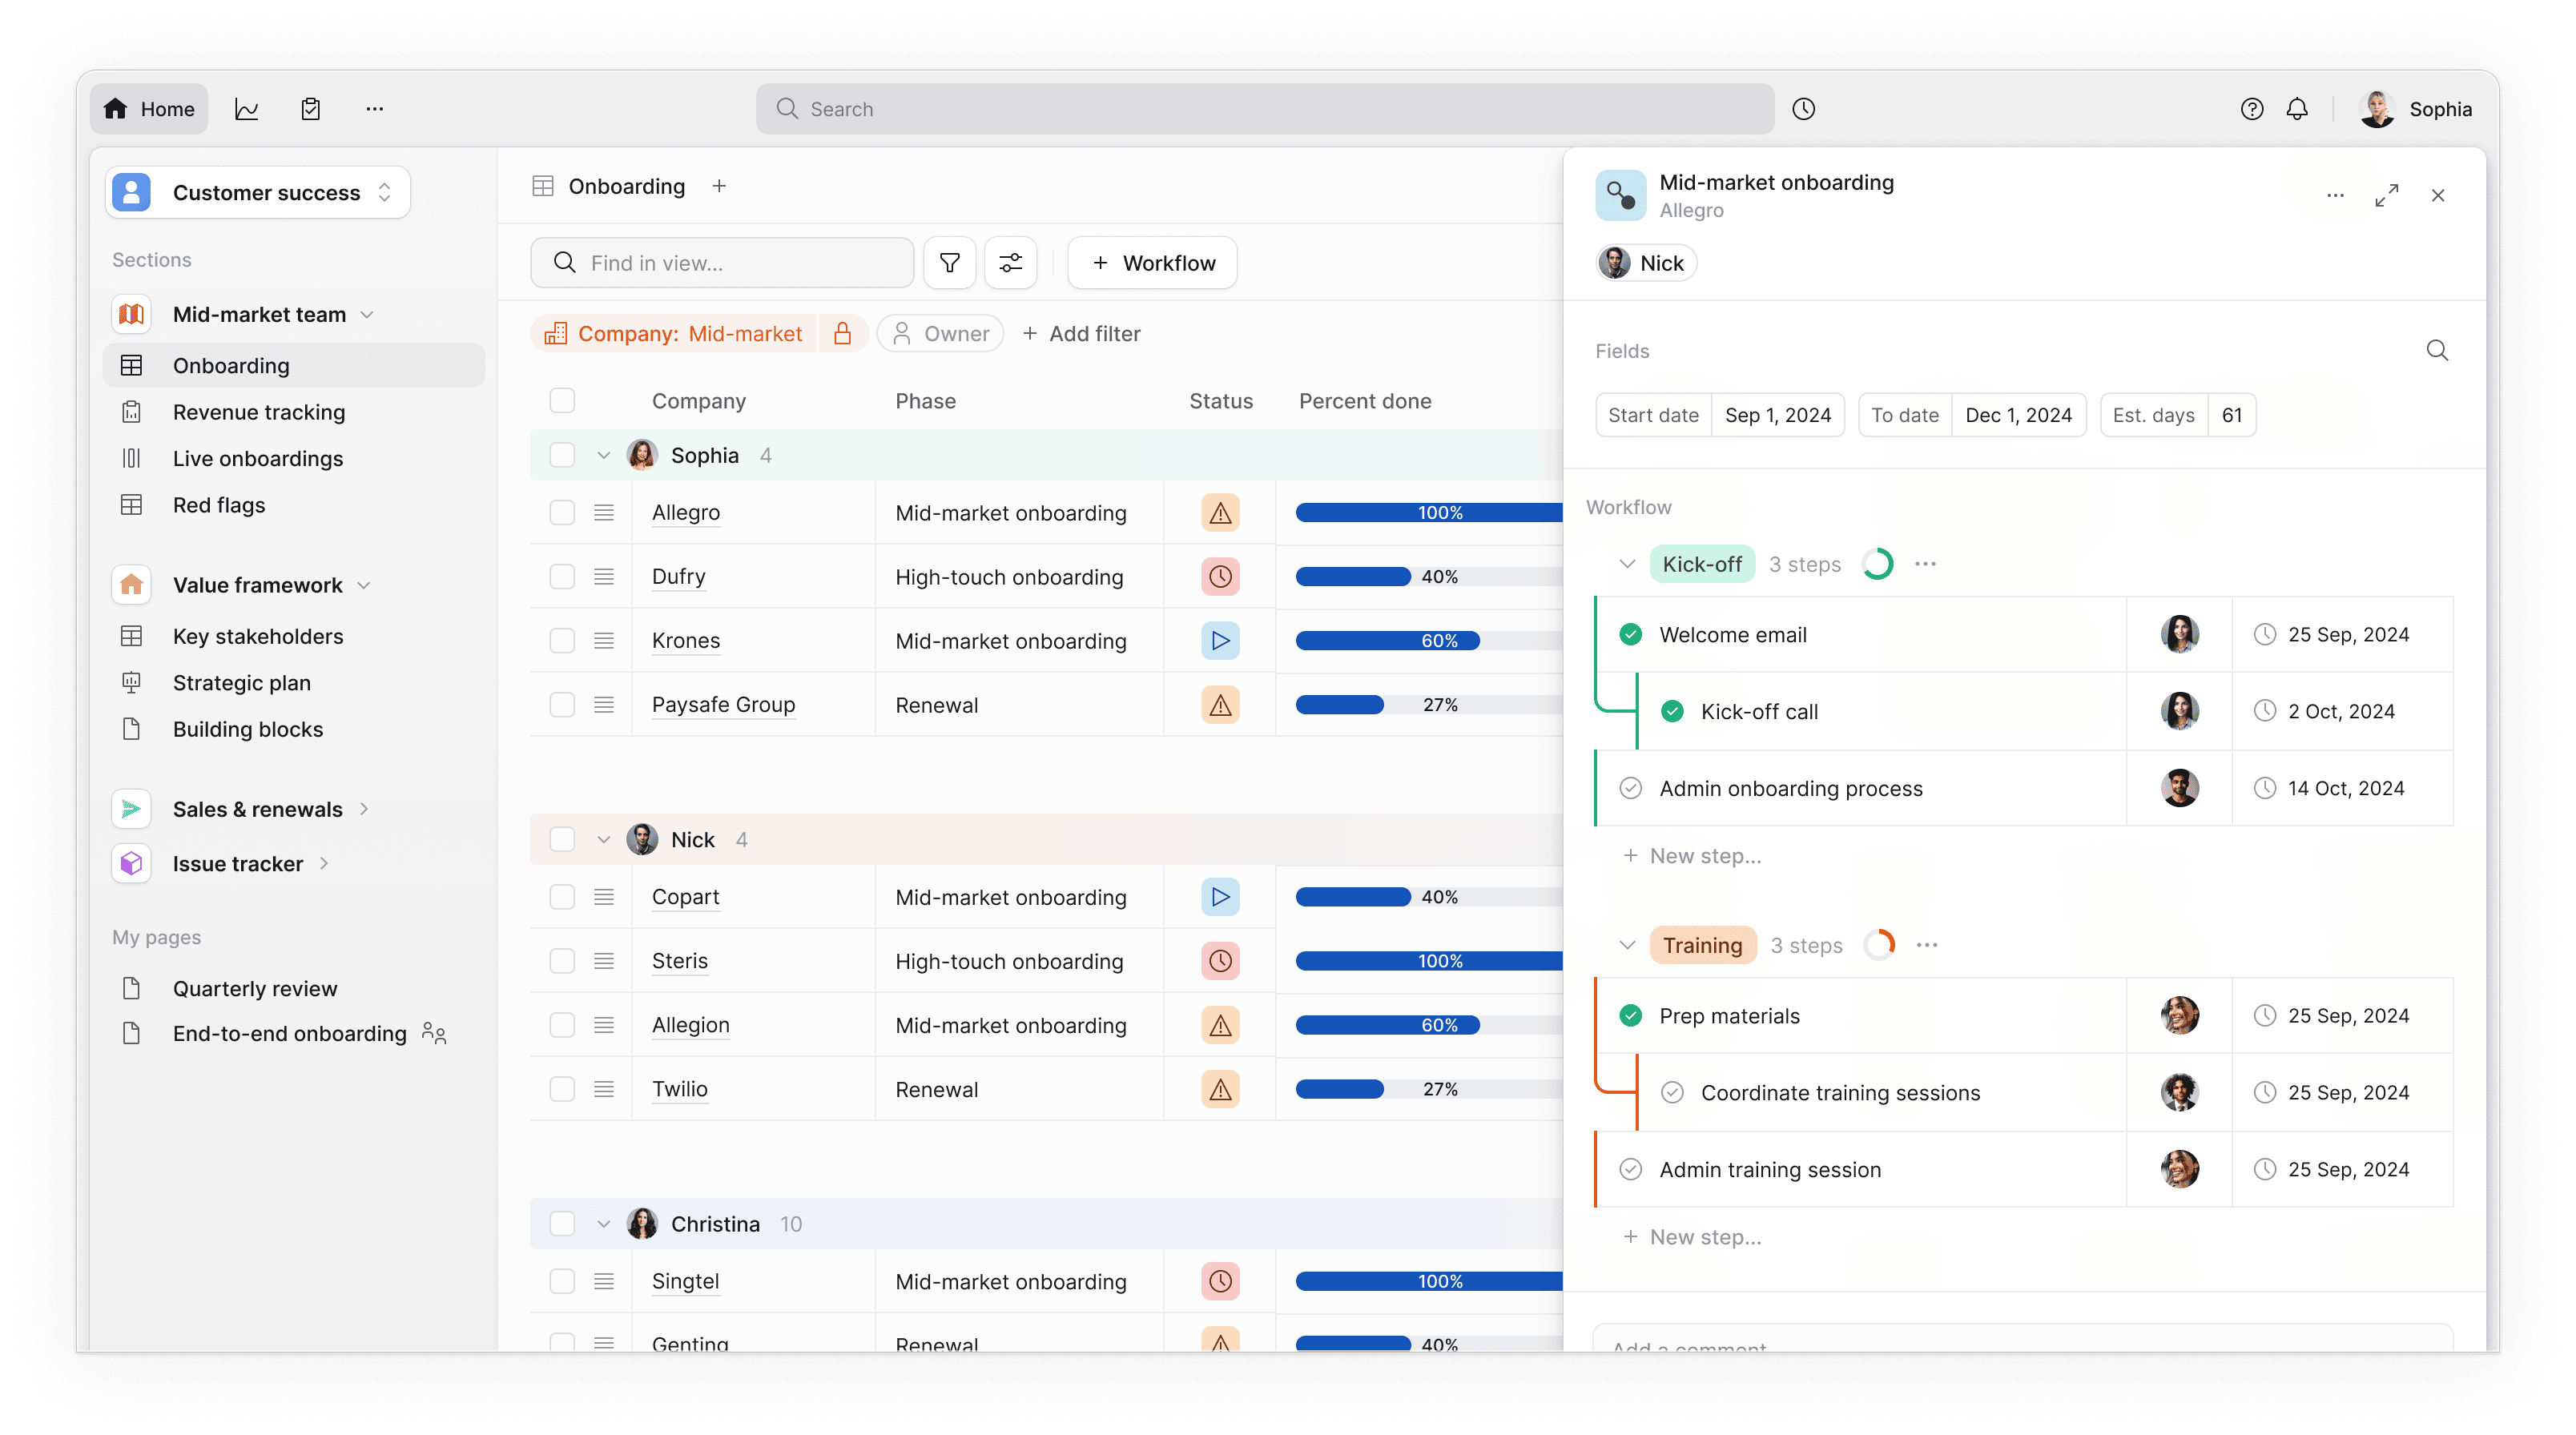Open the Revenue tracking view

pyautogui.click(x=259, y=412)
